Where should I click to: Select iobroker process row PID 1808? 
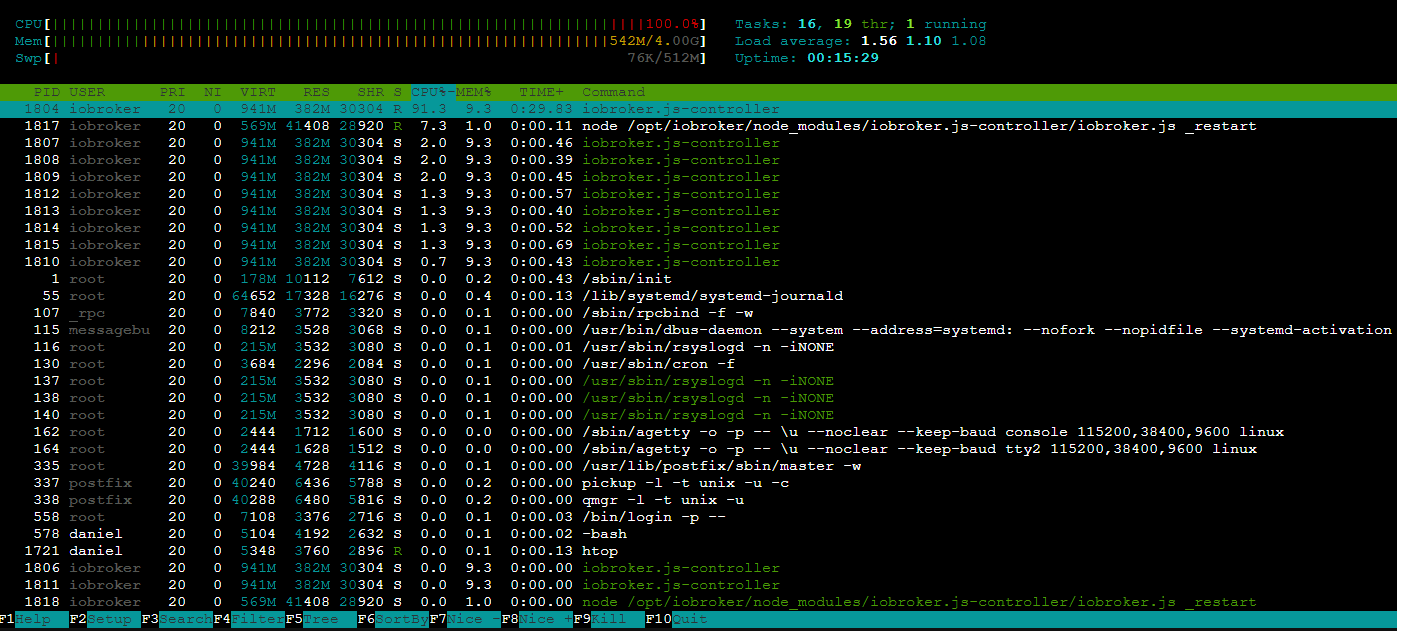tap(698, 160)
